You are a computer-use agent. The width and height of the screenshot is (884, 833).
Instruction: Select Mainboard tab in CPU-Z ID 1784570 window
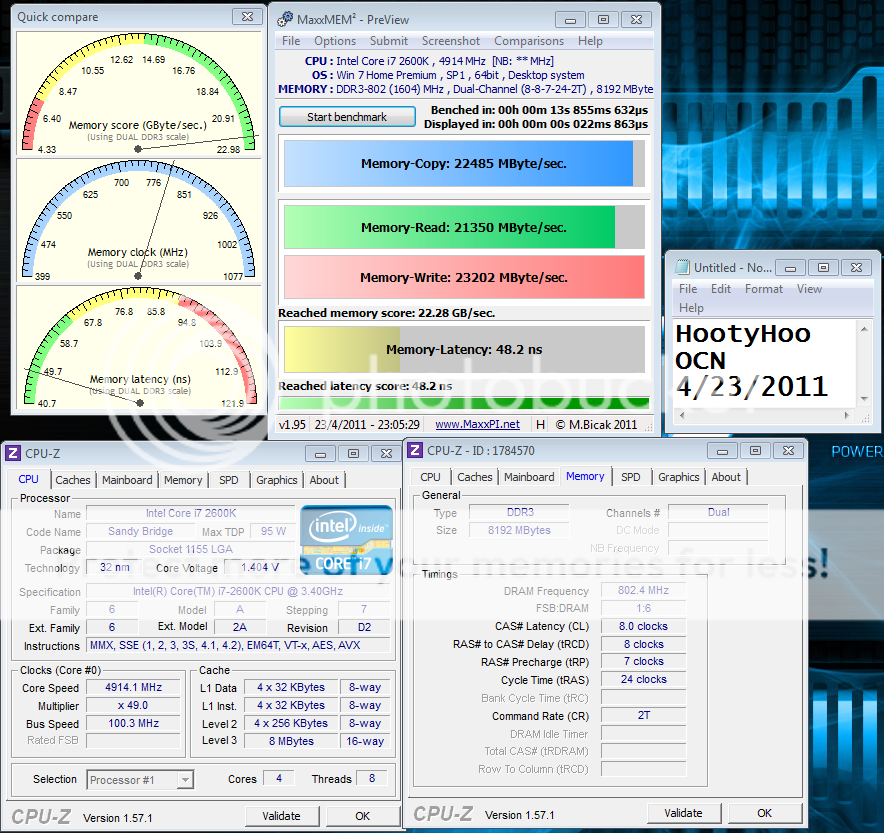coord(529,477)
